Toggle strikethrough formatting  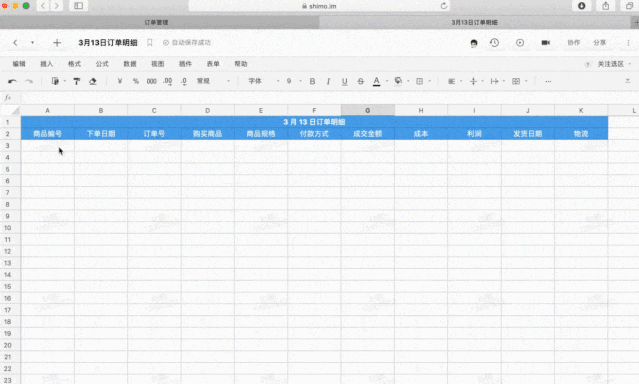(361, 81)
